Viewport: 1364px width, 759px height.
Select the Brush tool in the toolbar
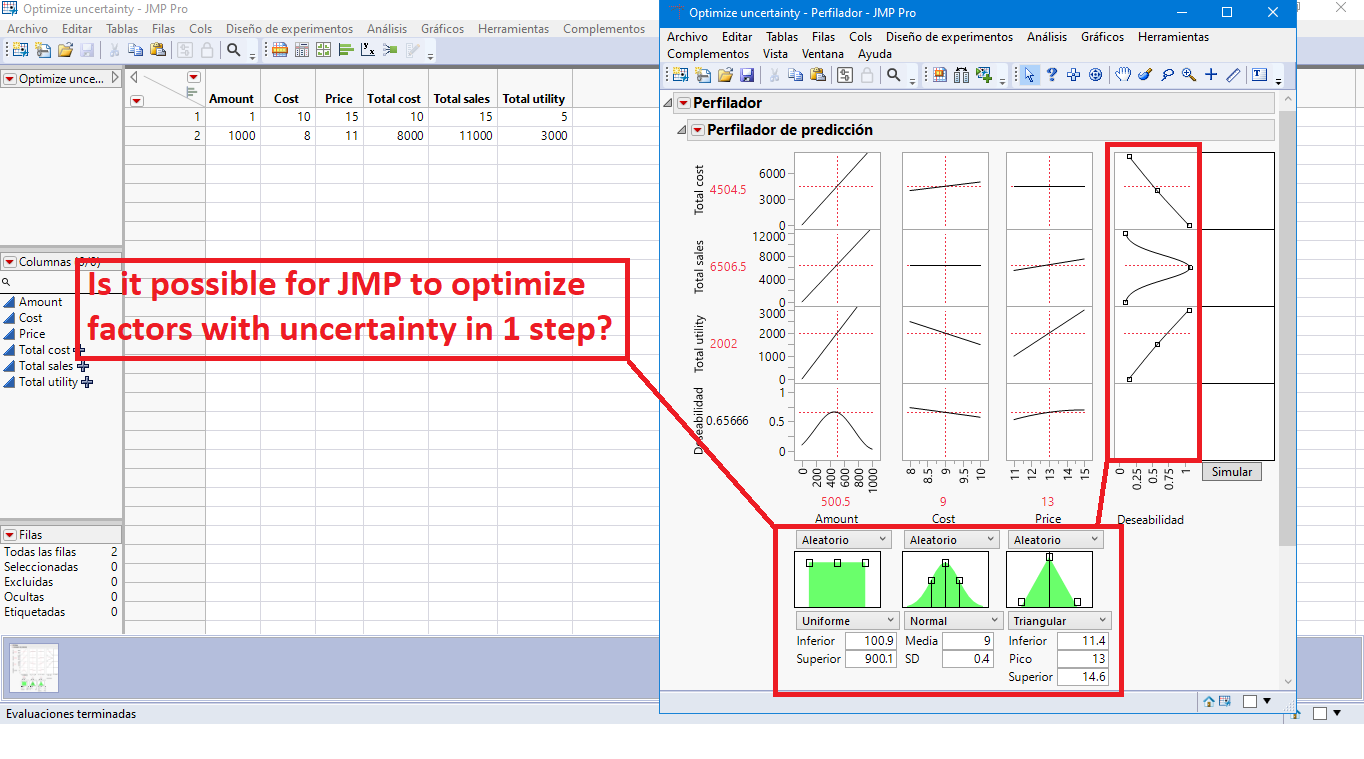(x=1145, y=75)
